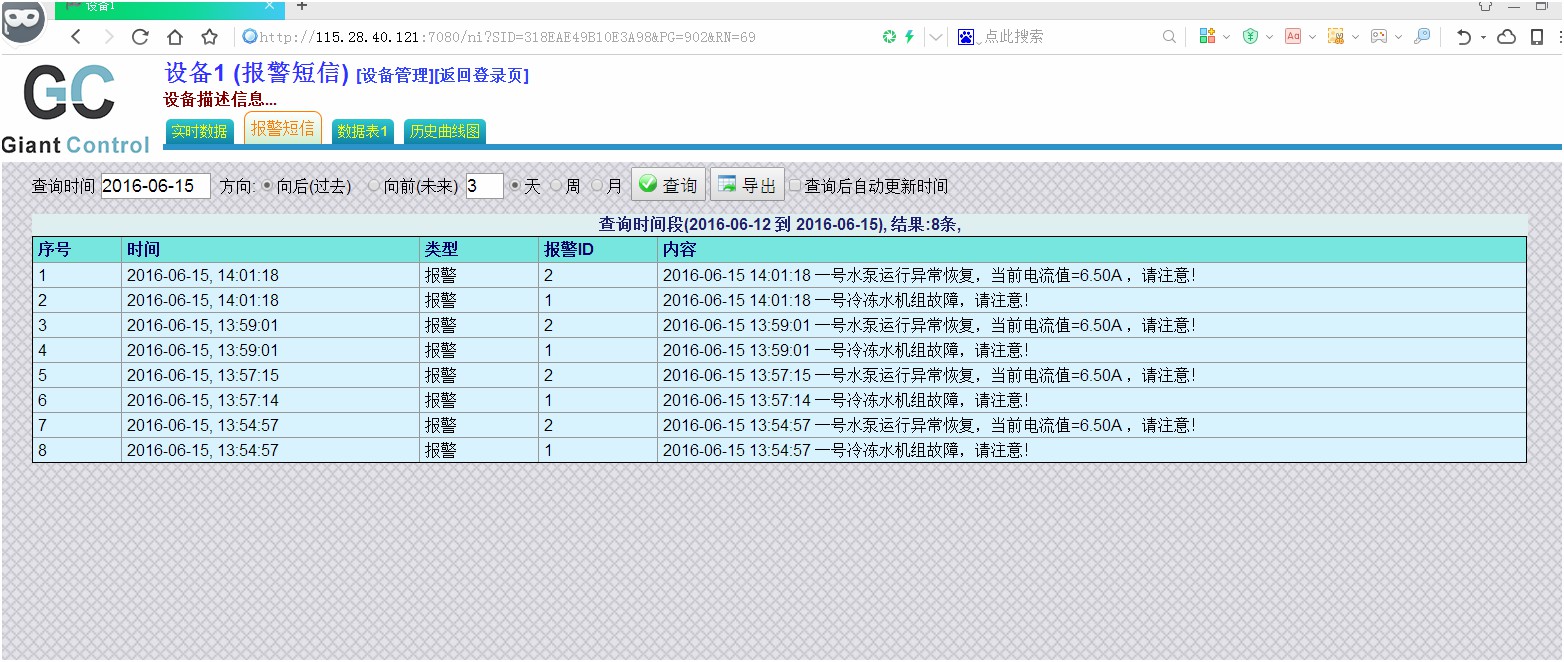Click the 查询 query button

coord(668,185)
